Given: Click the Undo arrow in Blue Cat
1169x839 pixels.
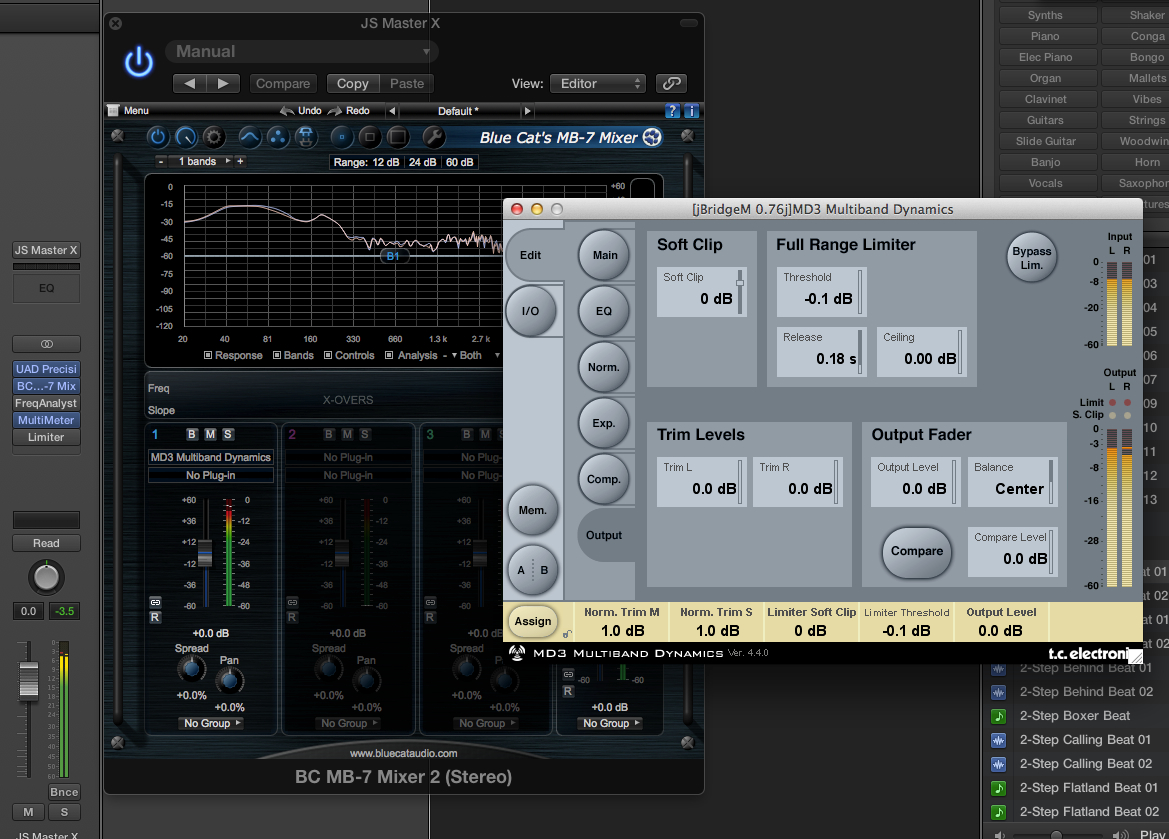Looking at the screenshot, I should 288,111.
